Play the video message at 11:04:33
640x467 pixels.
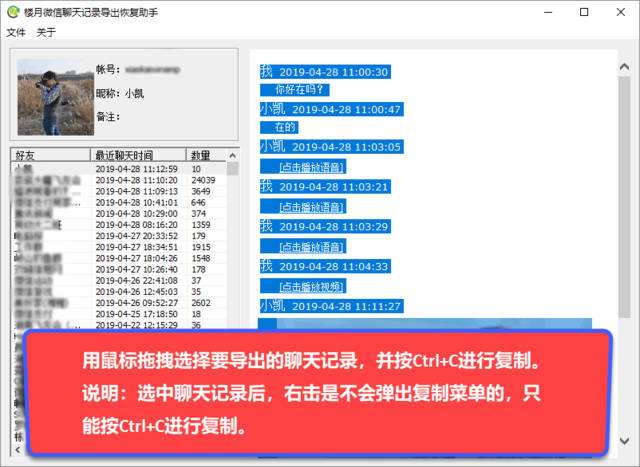(x=312, y=287)
